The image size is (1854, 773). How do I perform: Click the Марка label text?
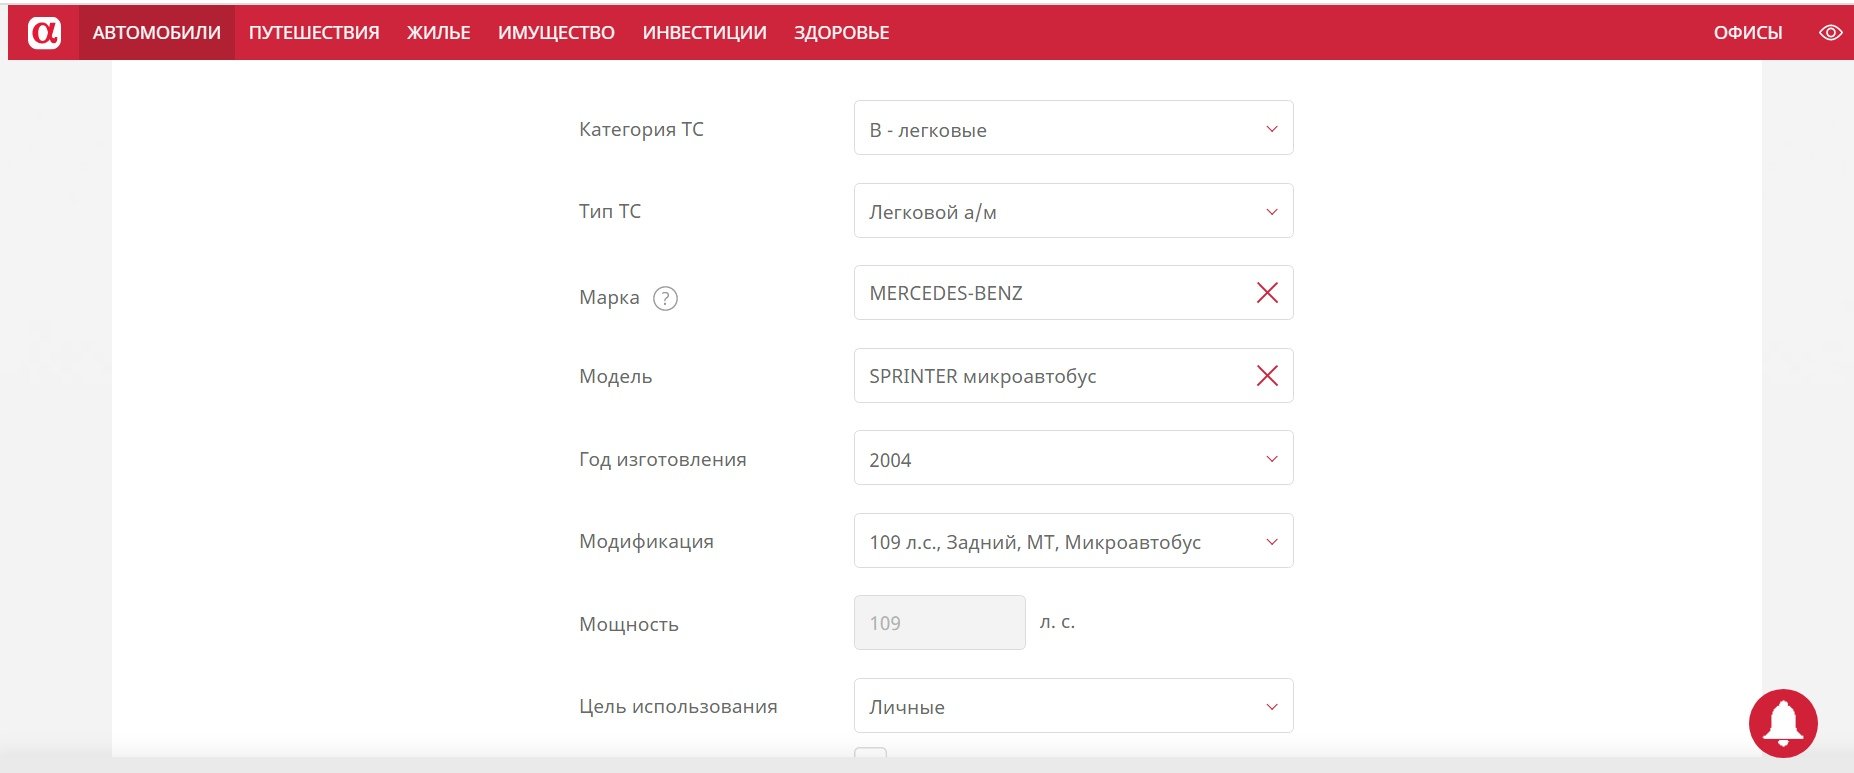(x=609, y=298)
